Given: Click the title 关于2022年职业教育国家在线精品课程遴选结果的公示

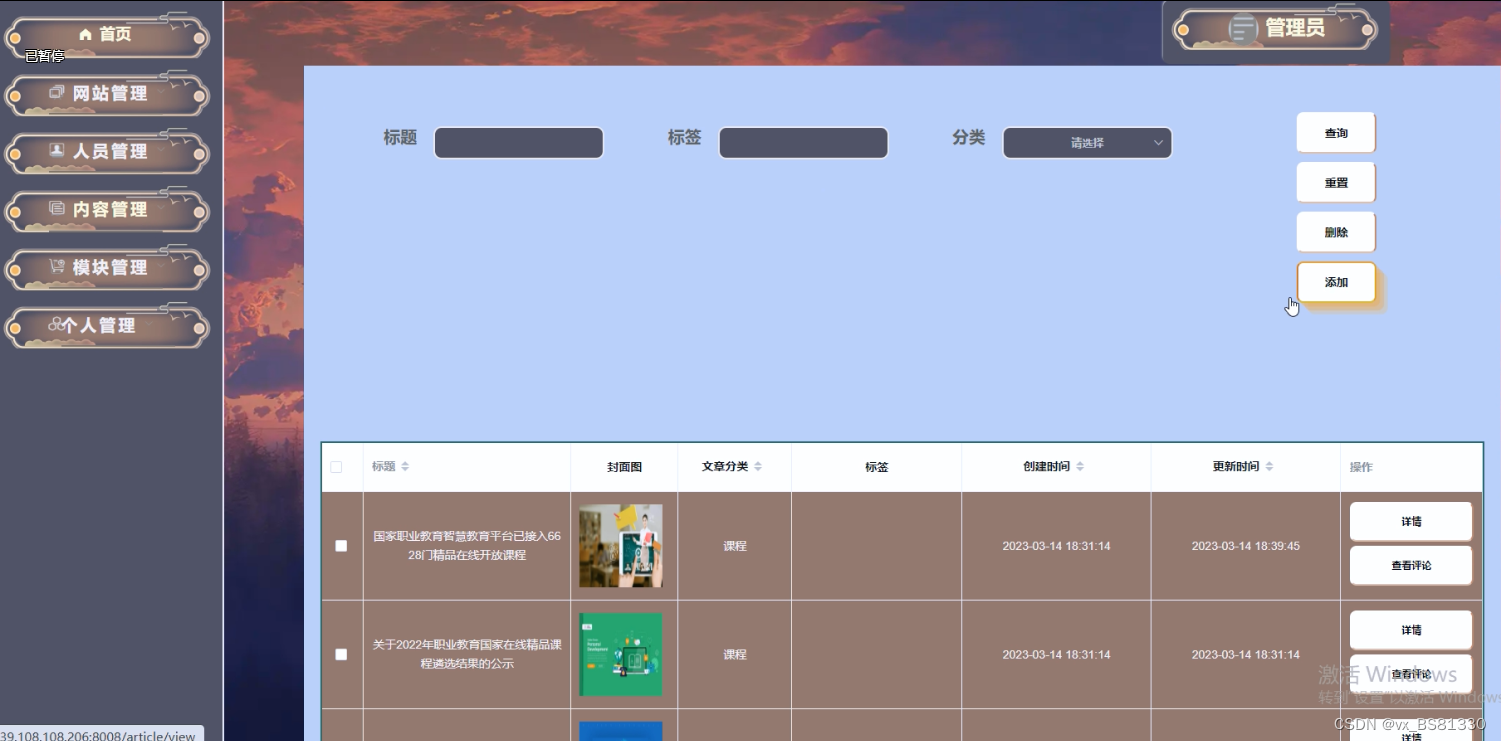Looking at the screenshot, I should click(467, 654).
